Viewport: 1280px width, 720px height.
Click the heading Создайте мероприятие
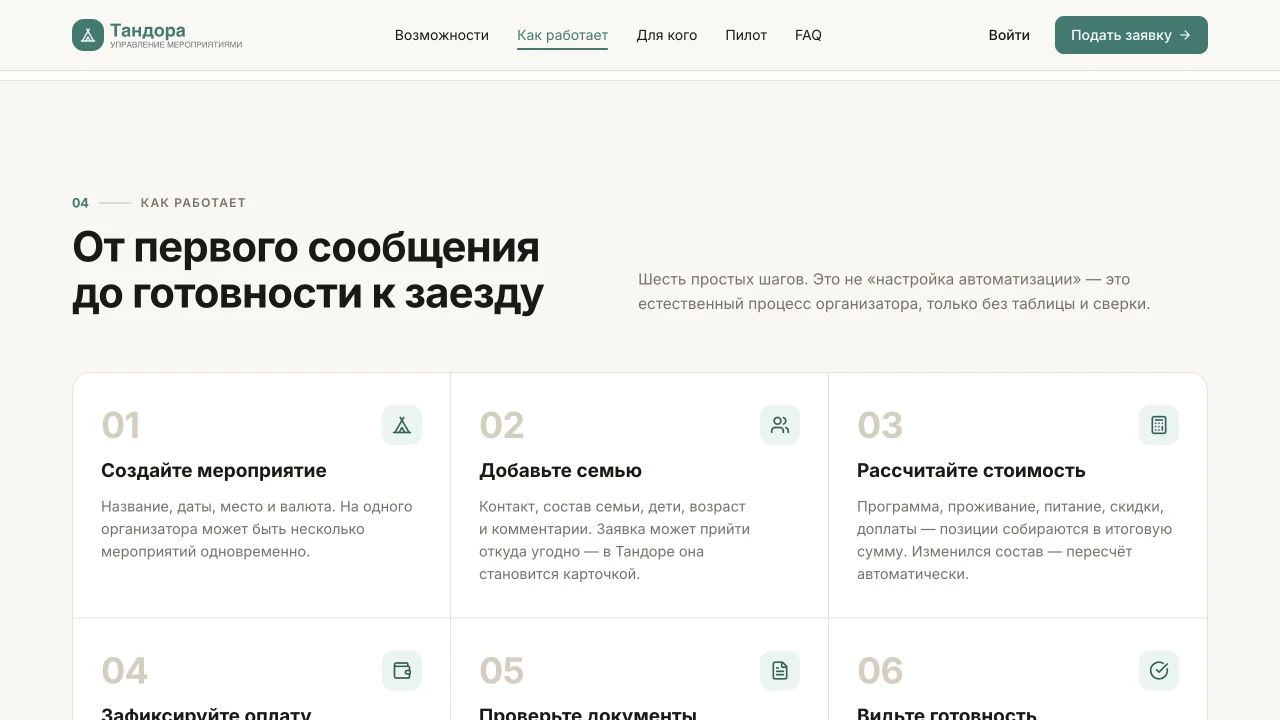214,471
